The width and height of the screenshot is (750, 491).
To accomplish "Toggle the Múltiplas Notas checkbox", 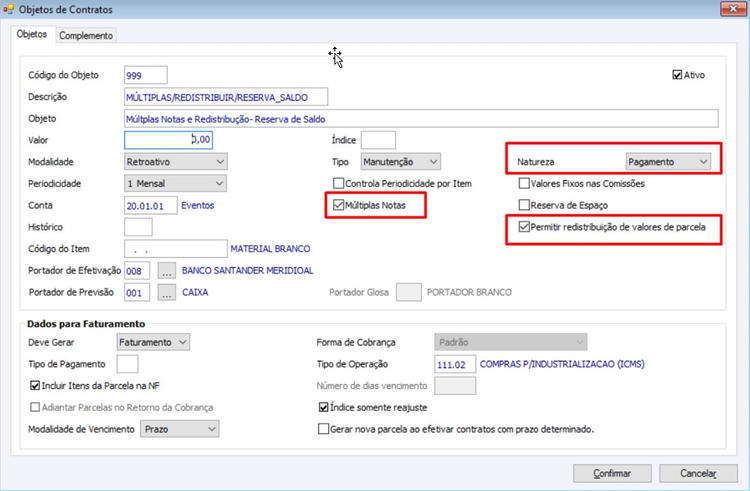I will point(339,205).
